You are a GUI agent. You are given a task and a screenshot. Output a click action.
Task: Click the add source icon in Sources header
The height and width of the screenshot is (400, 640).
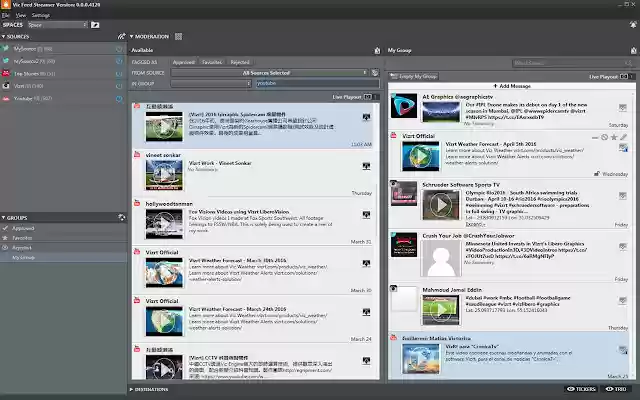click(120, 35)
